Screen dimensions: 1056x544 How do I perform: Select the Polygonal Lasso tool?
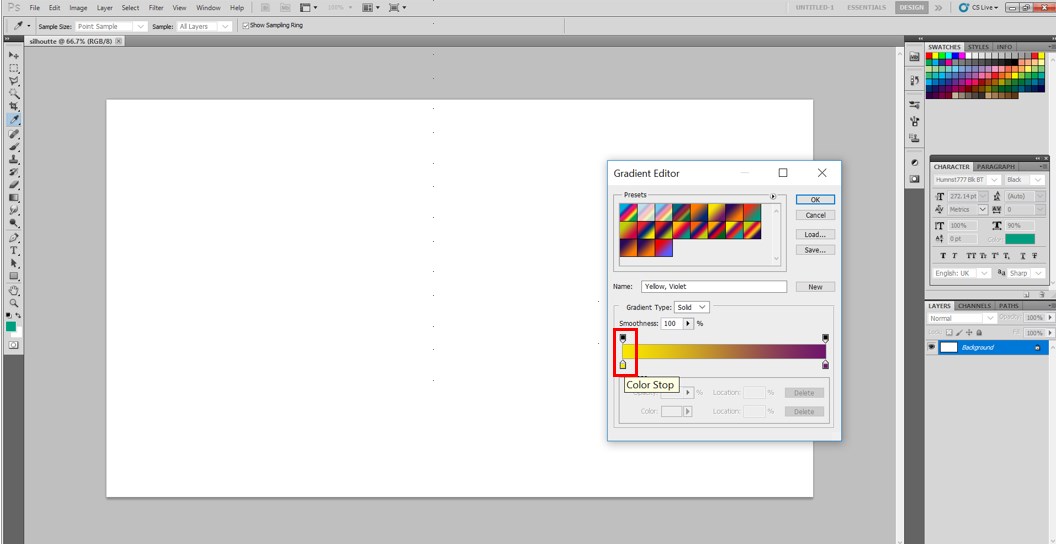(13, 81)
